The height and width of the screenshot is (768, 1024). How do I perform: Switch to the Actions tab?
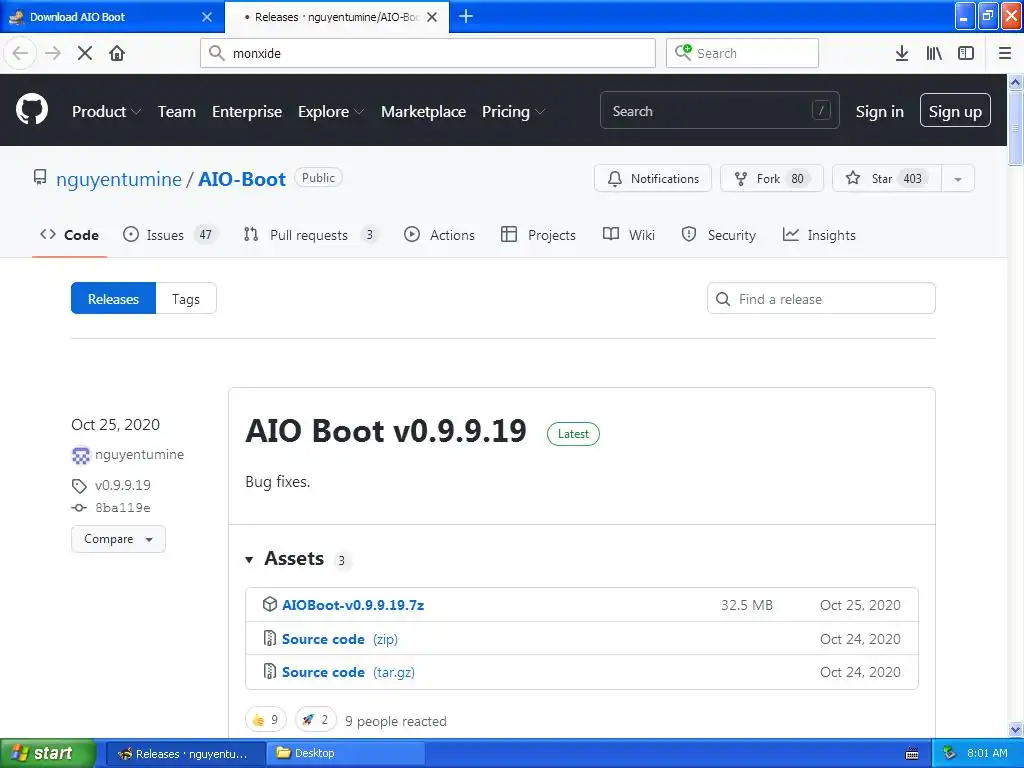440,235
